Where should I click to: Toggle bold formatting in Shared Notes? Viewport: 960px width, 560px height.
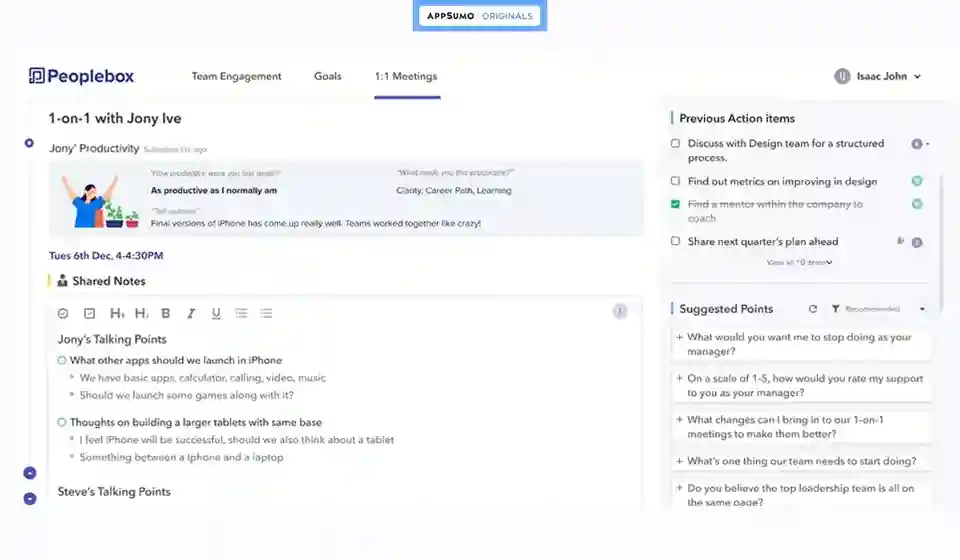tap(166, 313)
